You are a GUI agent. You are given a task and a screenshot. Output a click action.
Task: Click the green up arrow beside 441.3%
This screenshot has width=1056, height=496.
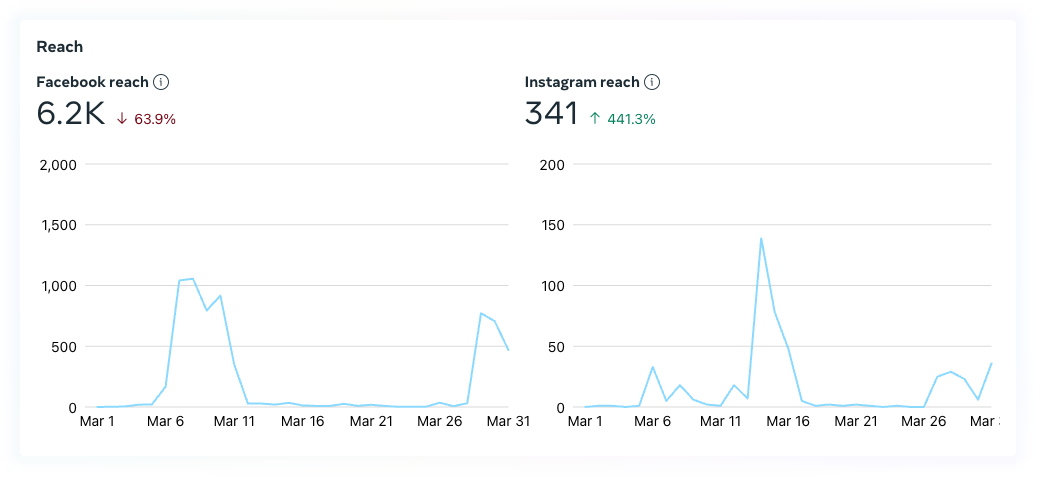pos(595,119)
